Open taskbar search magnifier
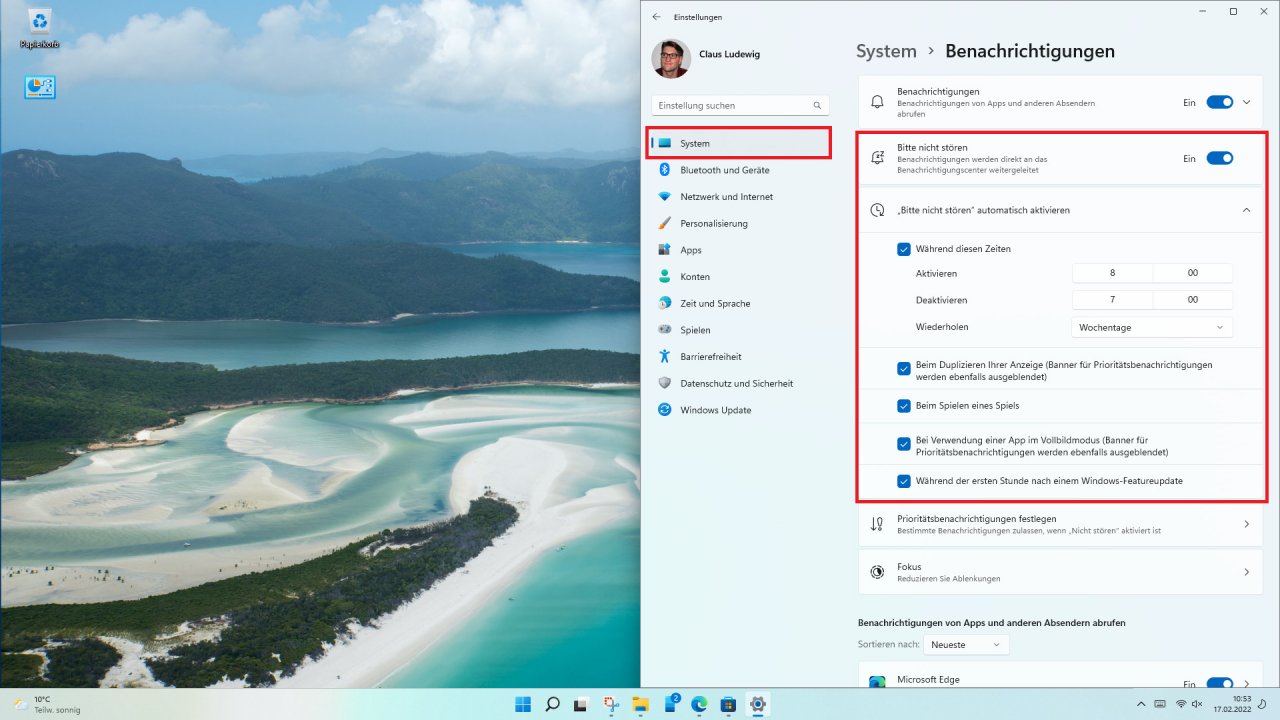The width and height of the screenshot is (1280, 720). (552, 704)
